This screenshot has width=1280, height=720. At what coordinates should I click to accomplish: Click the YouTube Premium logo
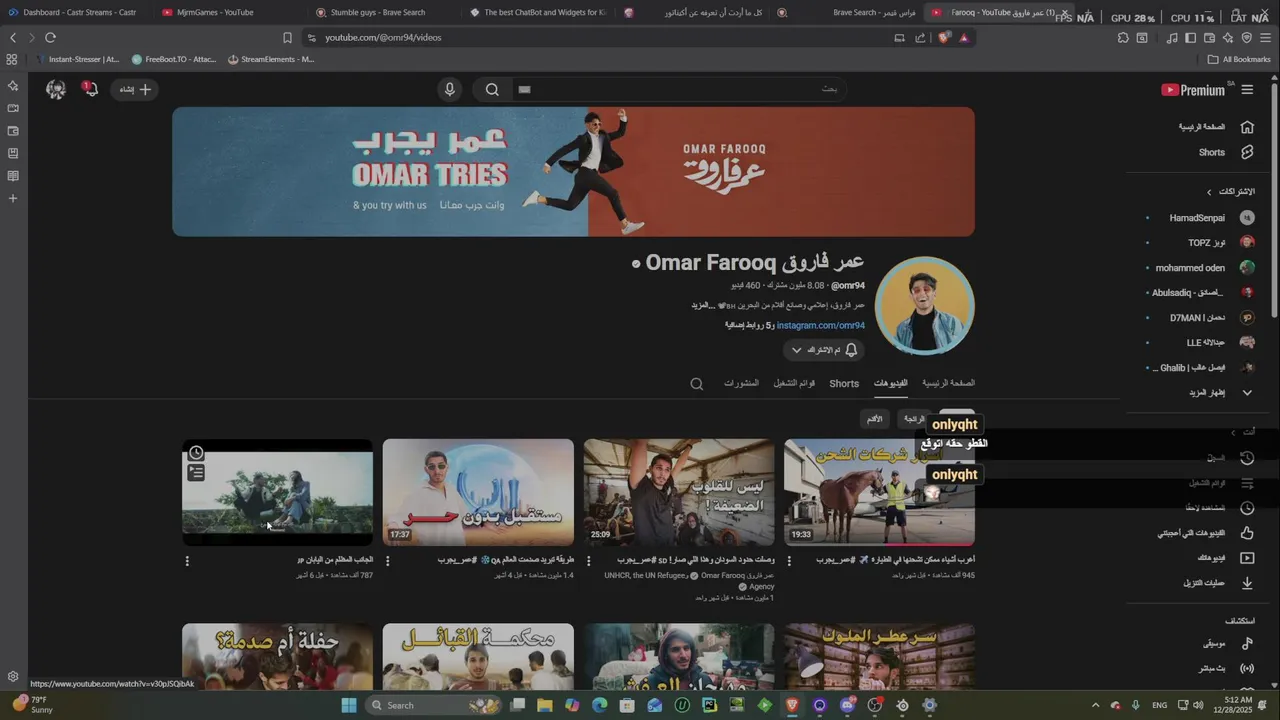1193,90
